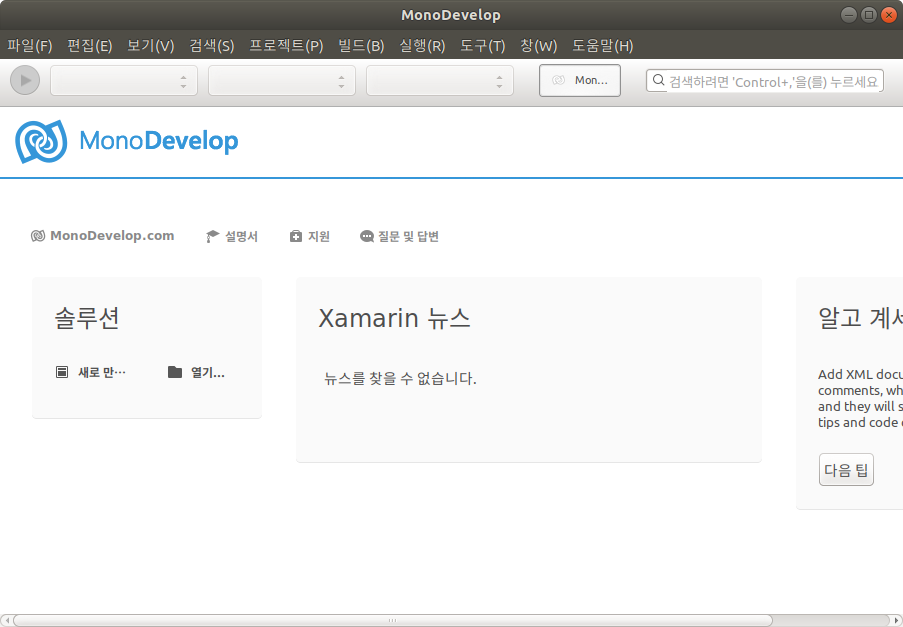
Task: Click the 다음 팁 button
Action: 846,470
